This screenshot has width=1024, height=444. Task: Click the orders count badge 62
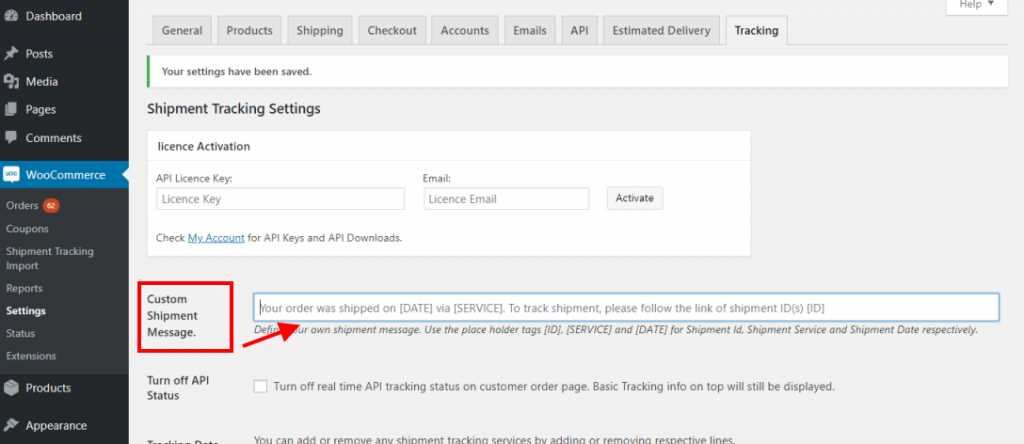51,206
